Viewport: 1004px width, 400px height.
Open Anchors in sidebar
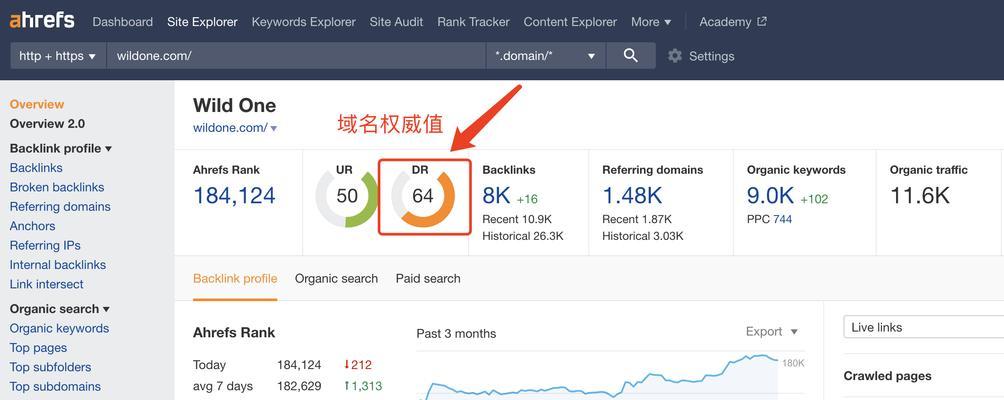point(32,226)
